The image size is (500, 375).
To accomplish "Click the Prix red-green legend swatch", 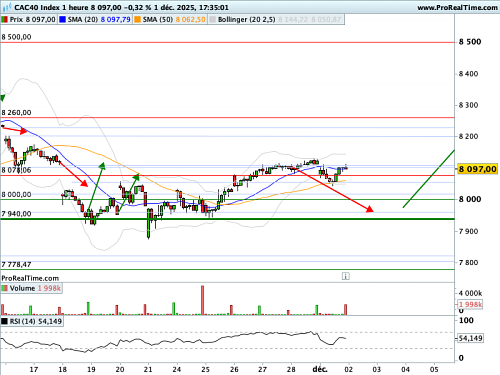I will point(5,20).
